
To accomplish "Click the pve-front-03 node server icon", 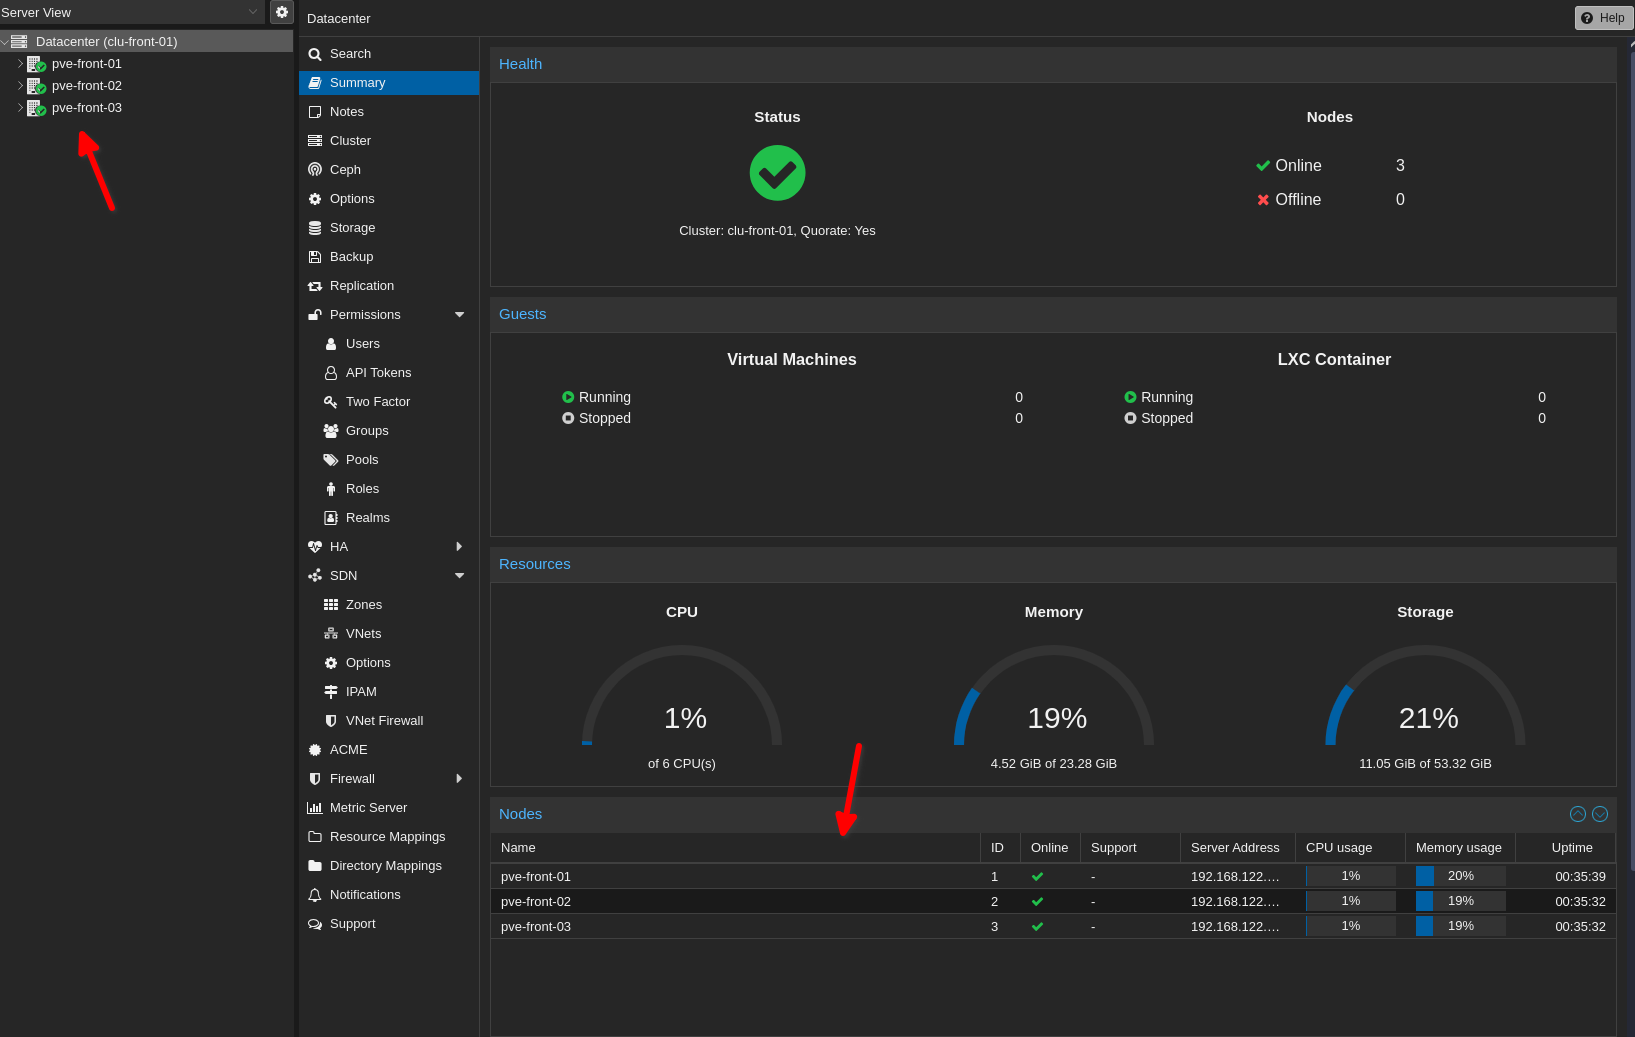I will pyautogui.click(x=36, y=108).
